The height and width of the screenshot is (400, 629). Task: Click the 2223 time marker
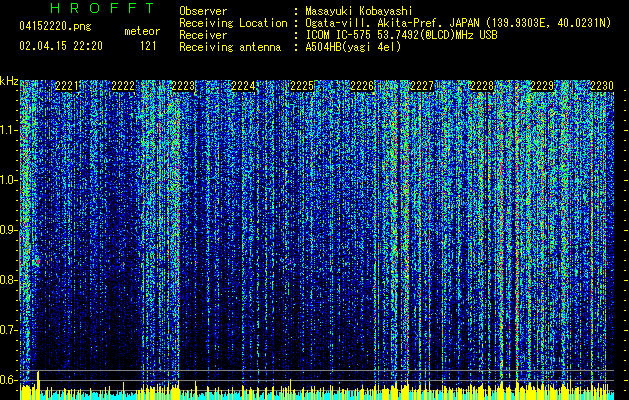coord(183,86)
